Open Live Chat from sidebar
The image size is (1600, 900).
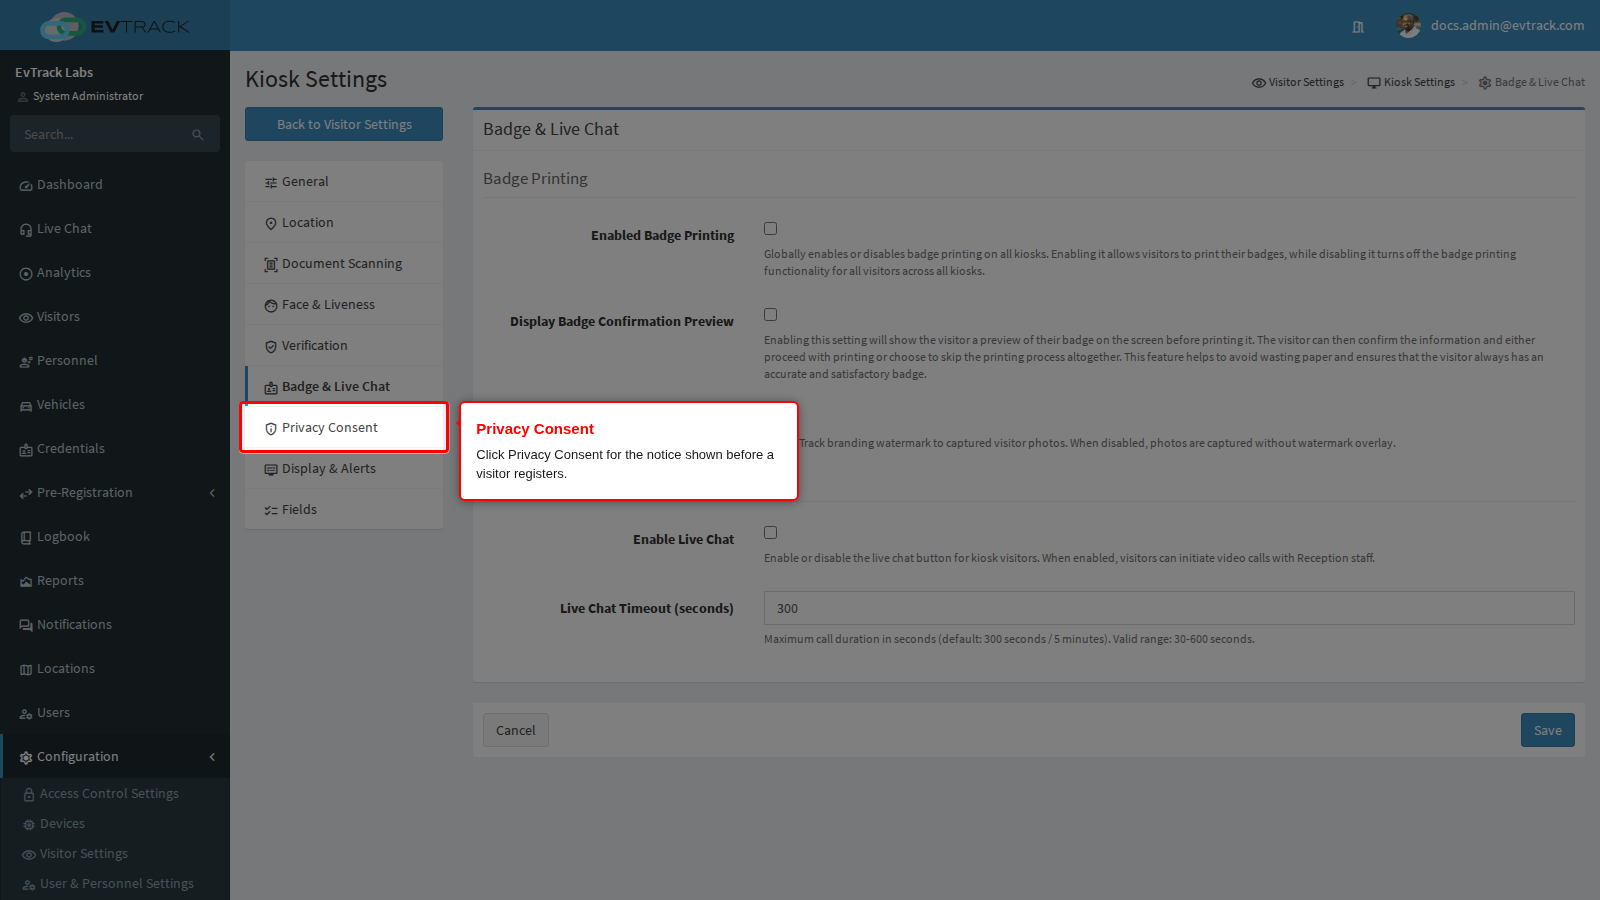[115, 229]
